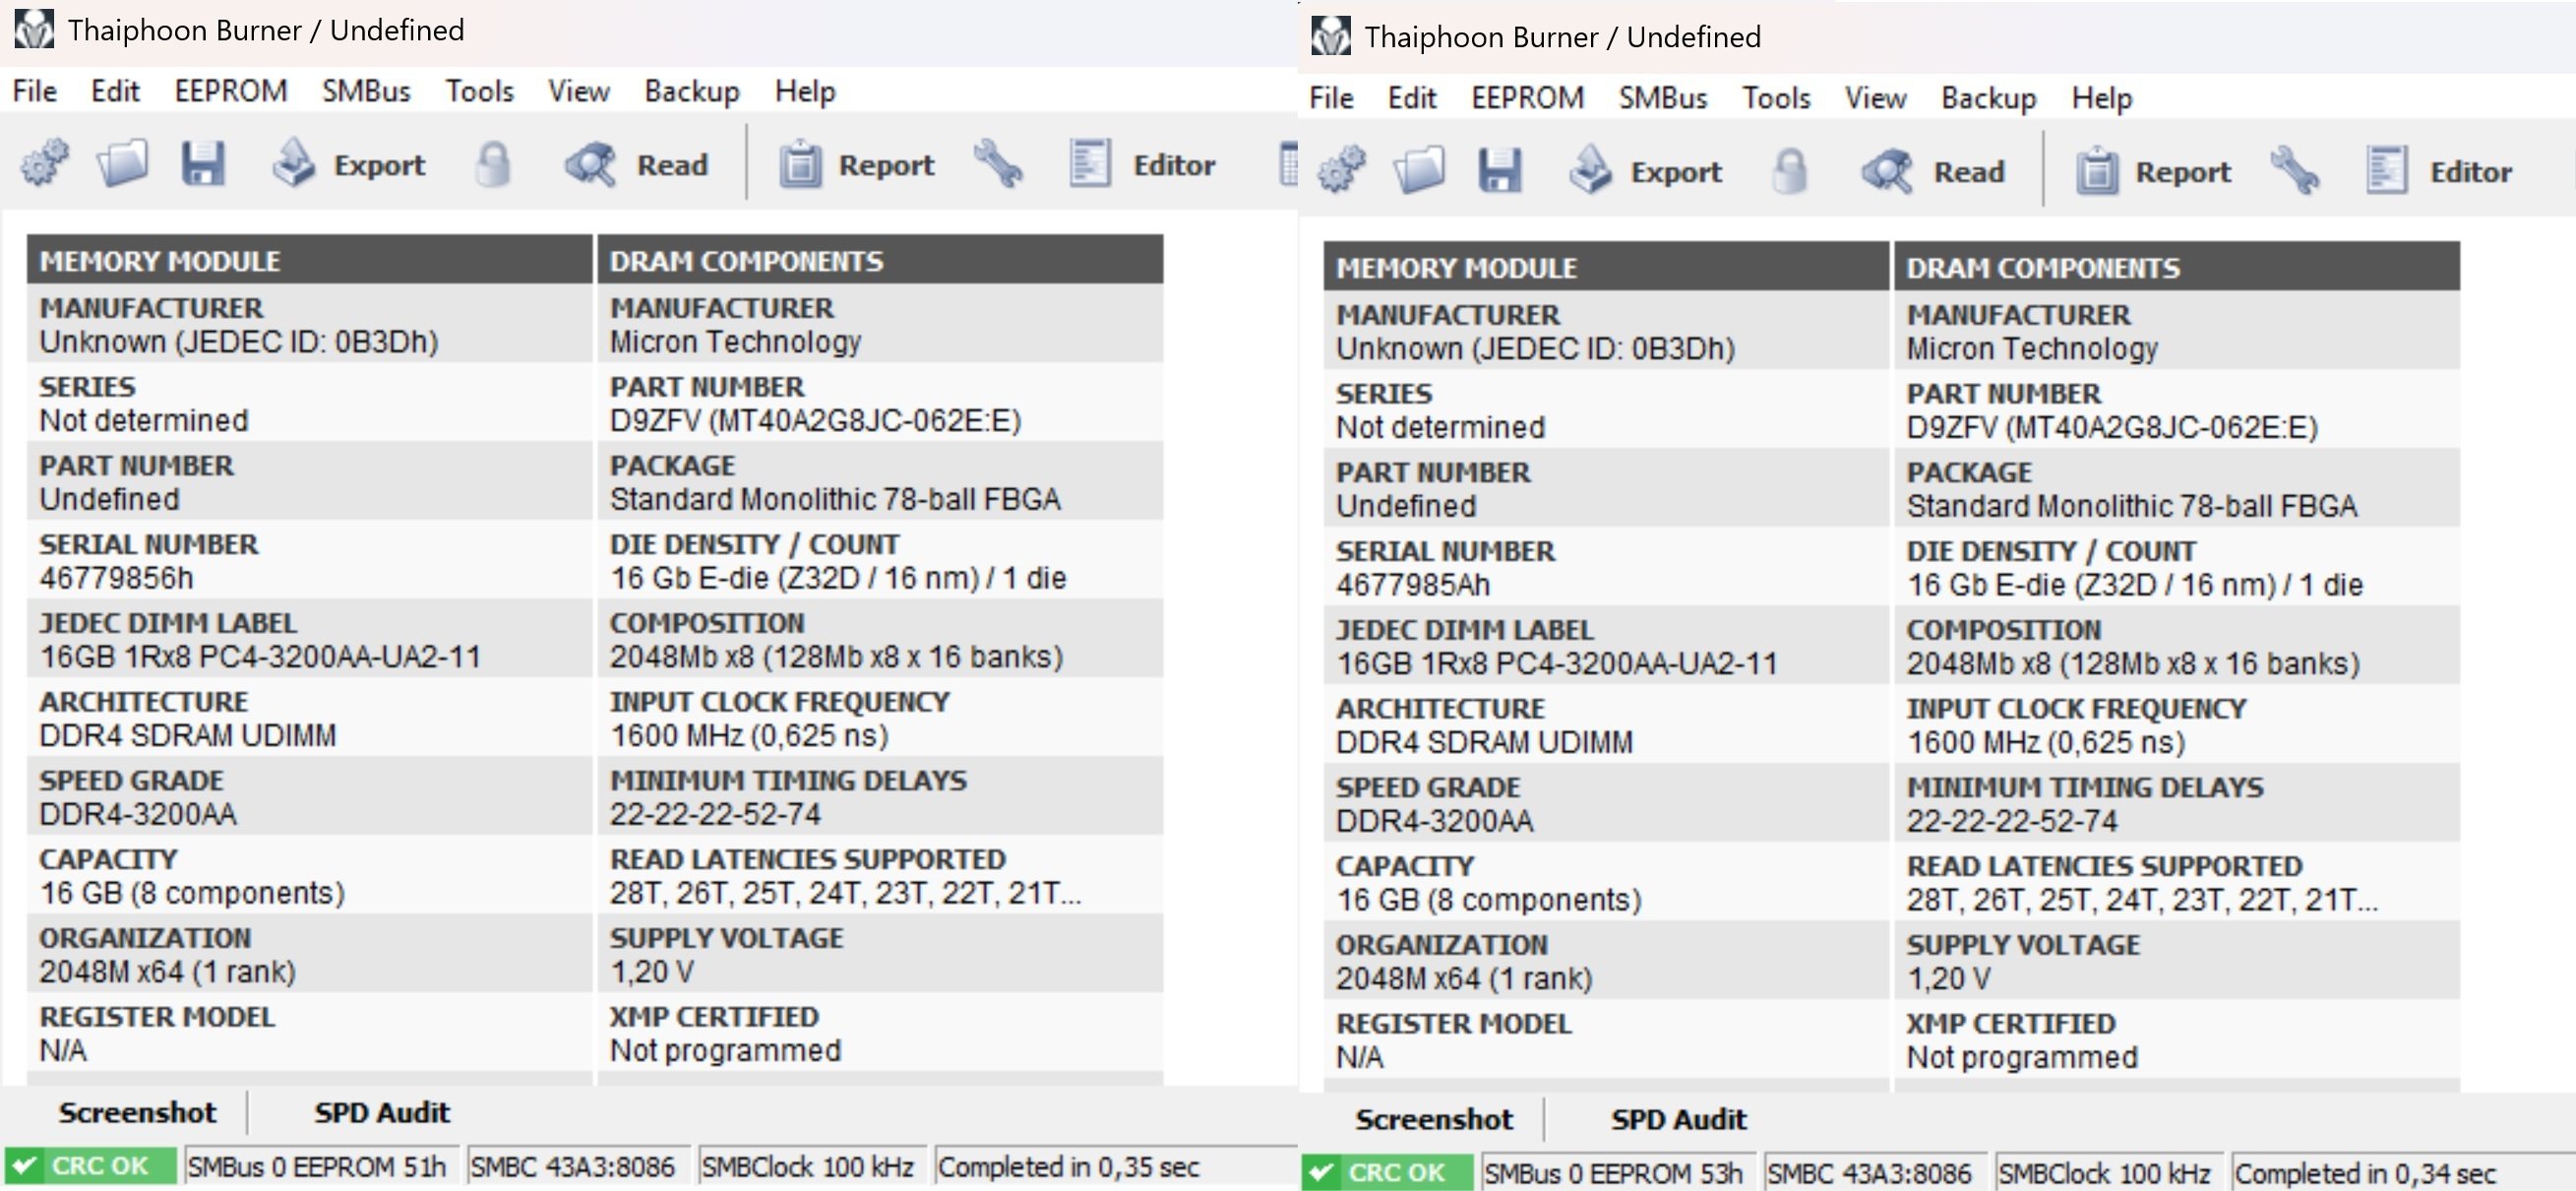This screenshot has width=2576, height=1191.
Task: Click serial number 4677985Ah value in right window
Action: coord(1412,585)
